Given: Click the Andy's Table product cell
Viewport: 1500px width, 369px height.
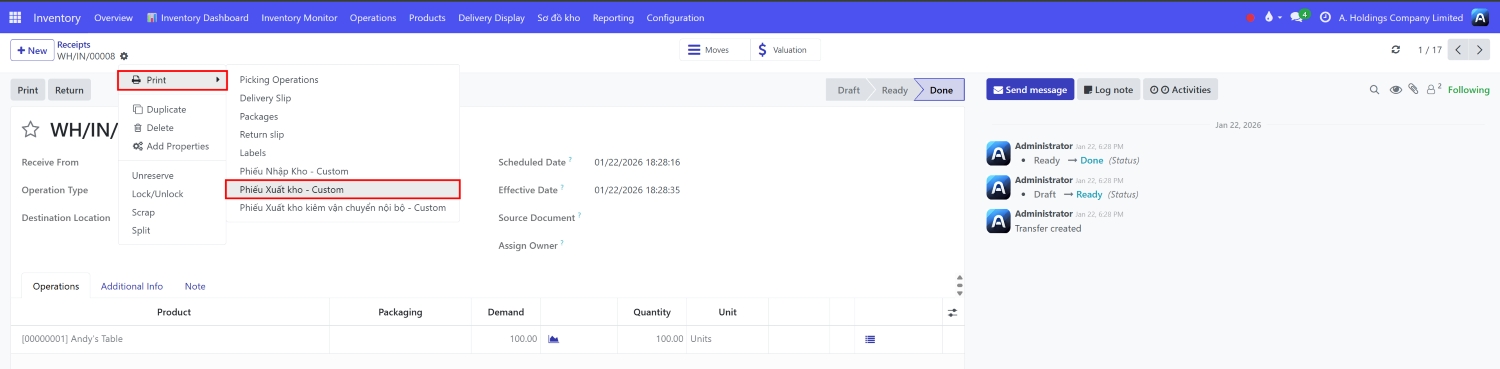Looking at the screenshot, I should coord(170,339).
